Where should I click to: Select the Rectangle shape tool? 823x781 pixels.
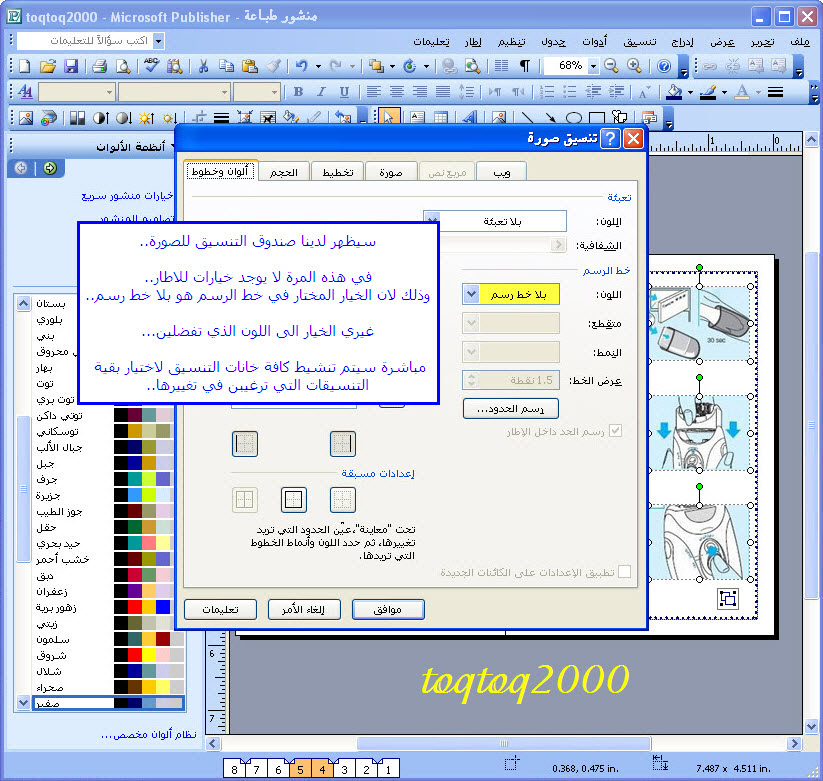(x=597, y=118)
